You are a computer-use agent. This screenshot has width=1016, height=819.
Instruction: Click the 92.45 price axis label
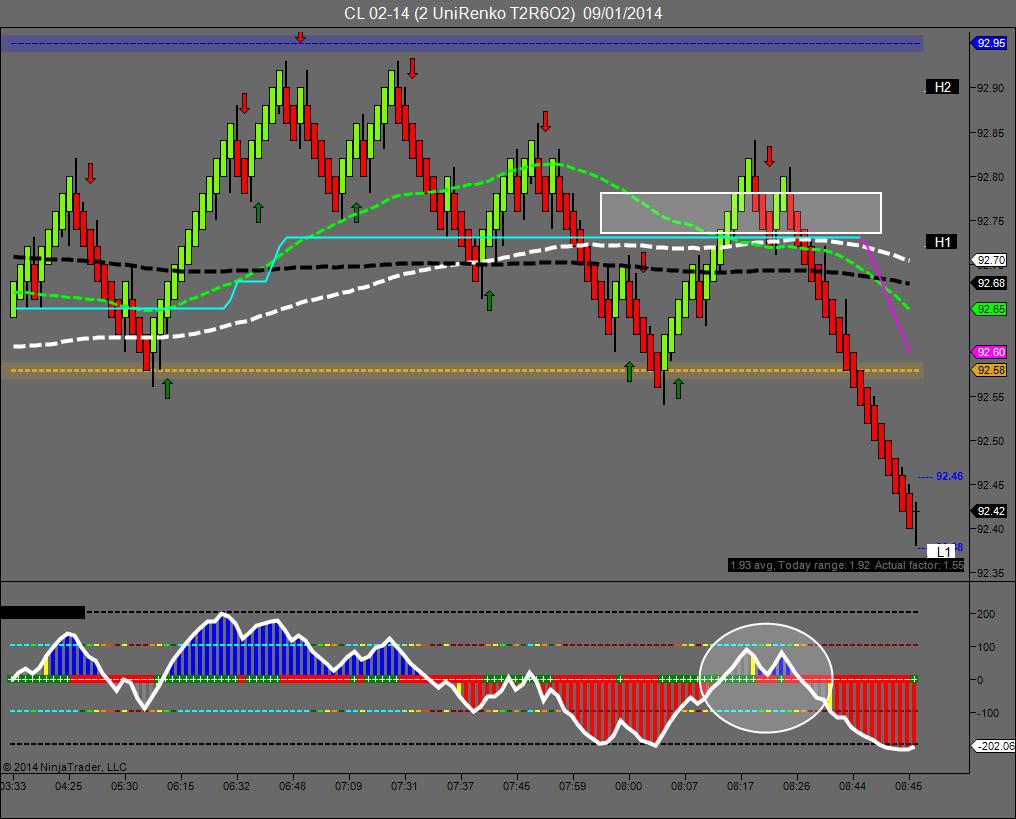click(990, 485)
